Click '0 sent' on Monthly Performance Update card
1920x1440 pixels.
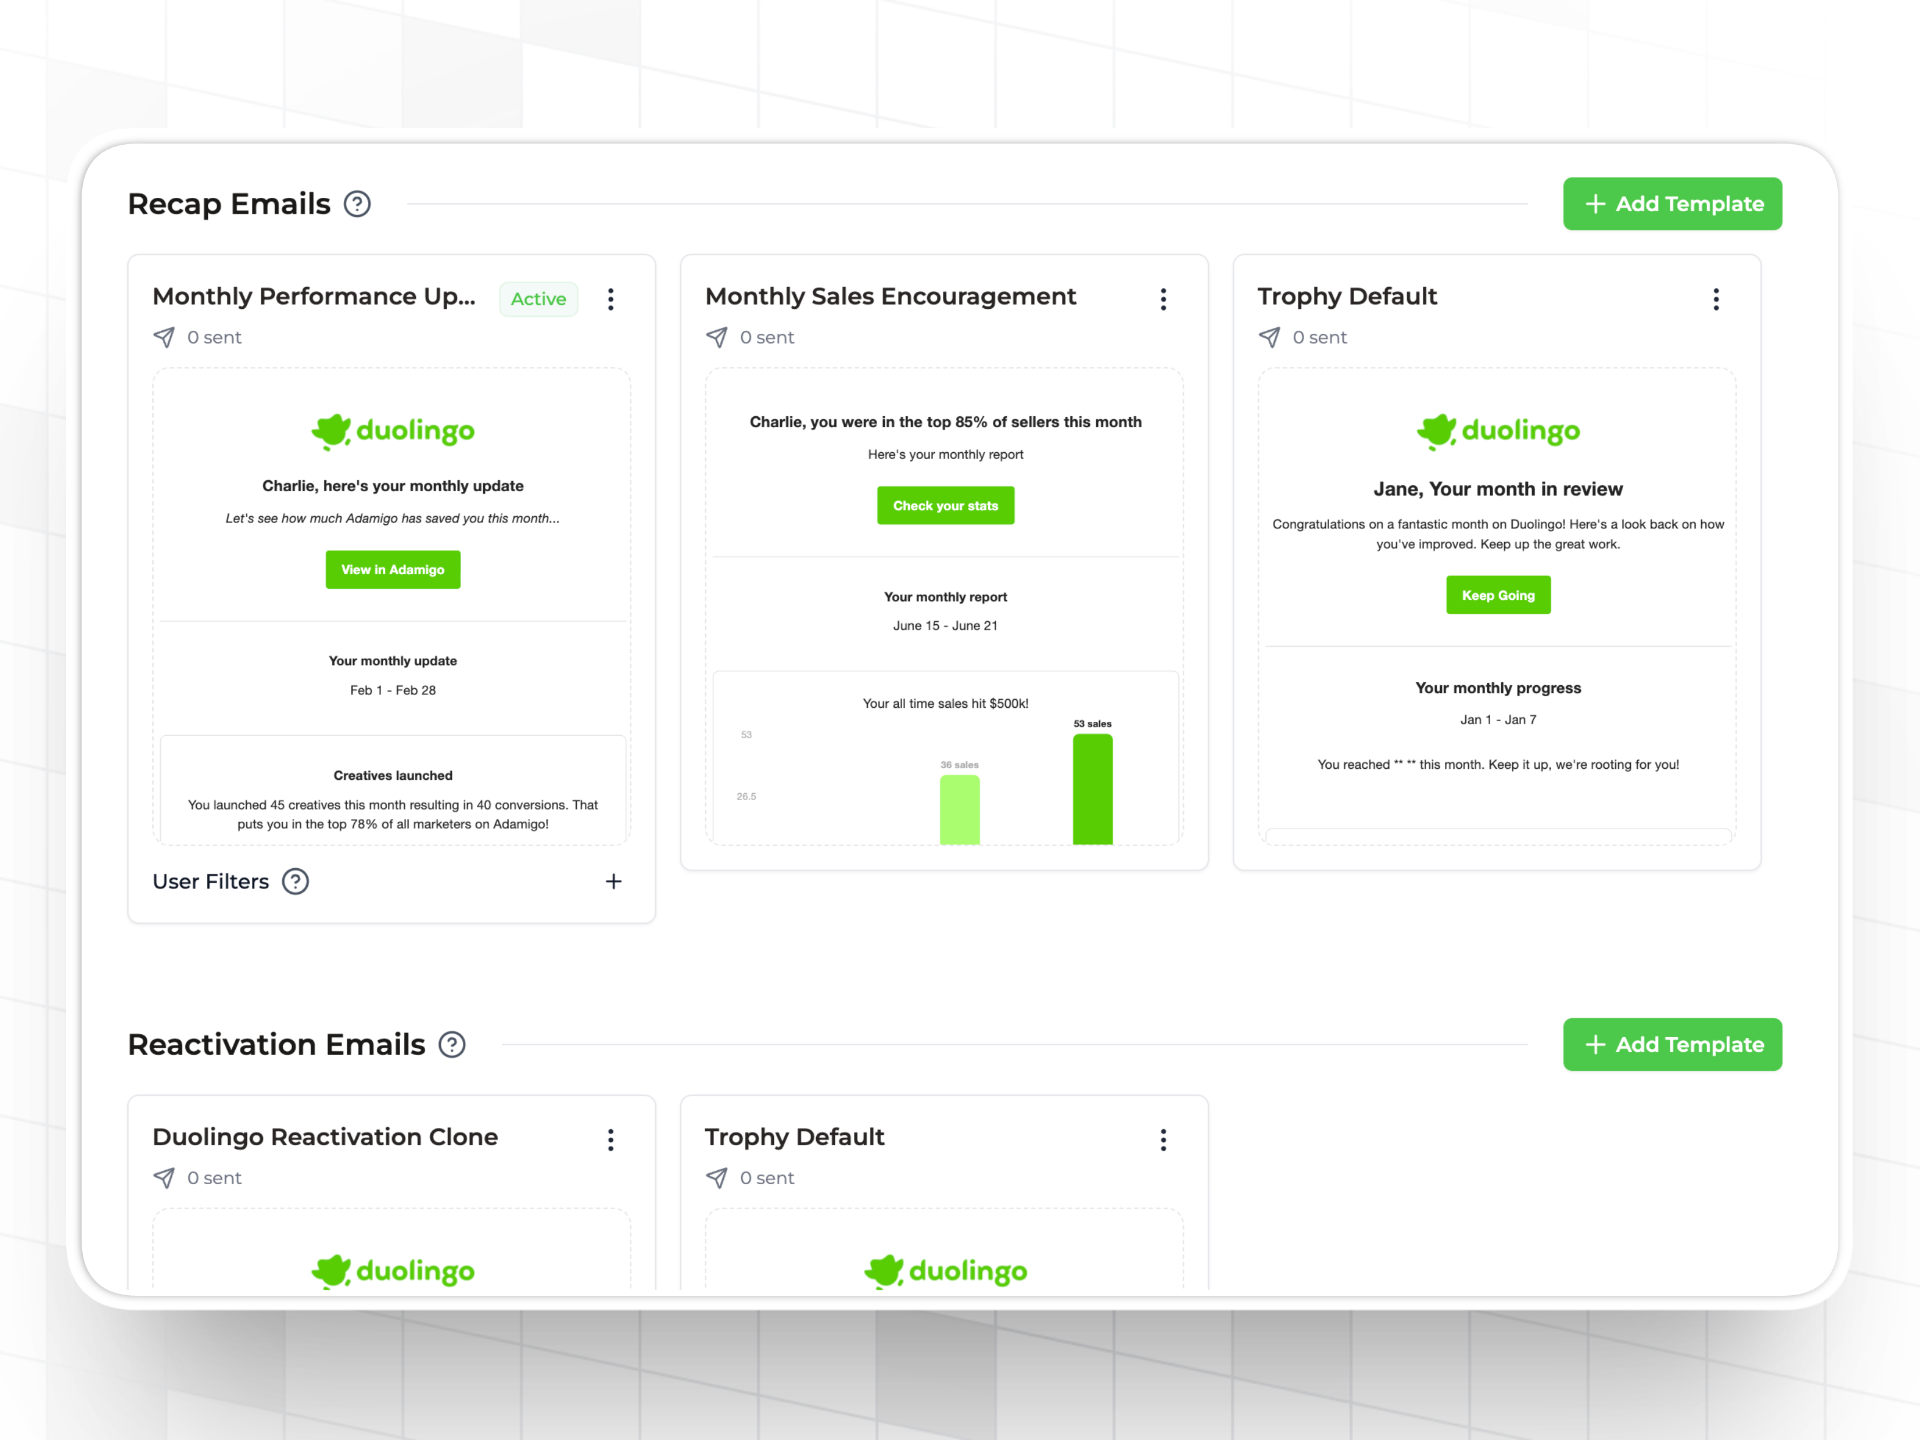coord(214,337)
